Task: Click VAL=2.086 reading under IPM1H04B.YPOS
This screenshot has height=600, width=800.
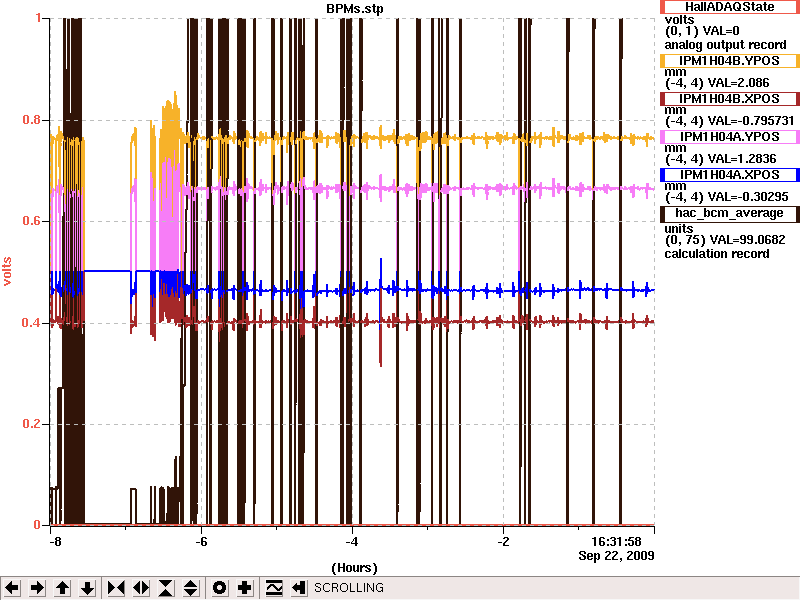Action: pos(738,83)
